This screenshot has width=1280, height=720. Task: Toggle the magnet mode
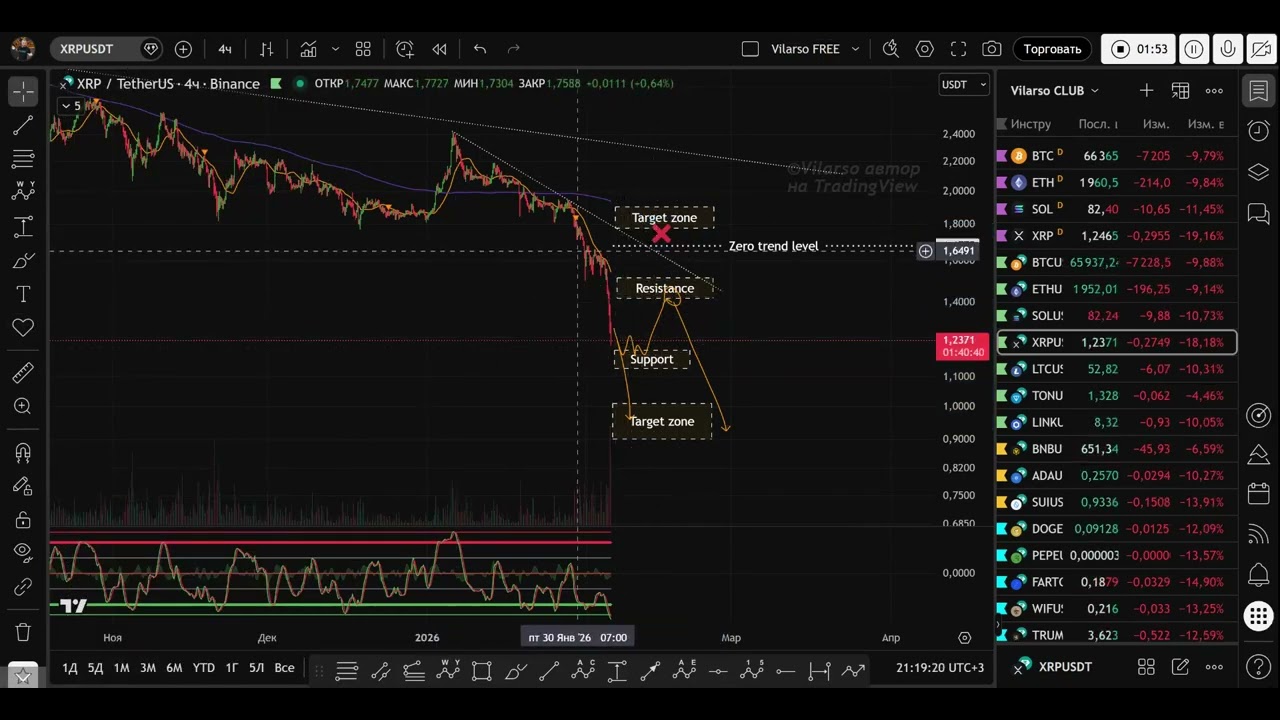click(x=23, y=453)
